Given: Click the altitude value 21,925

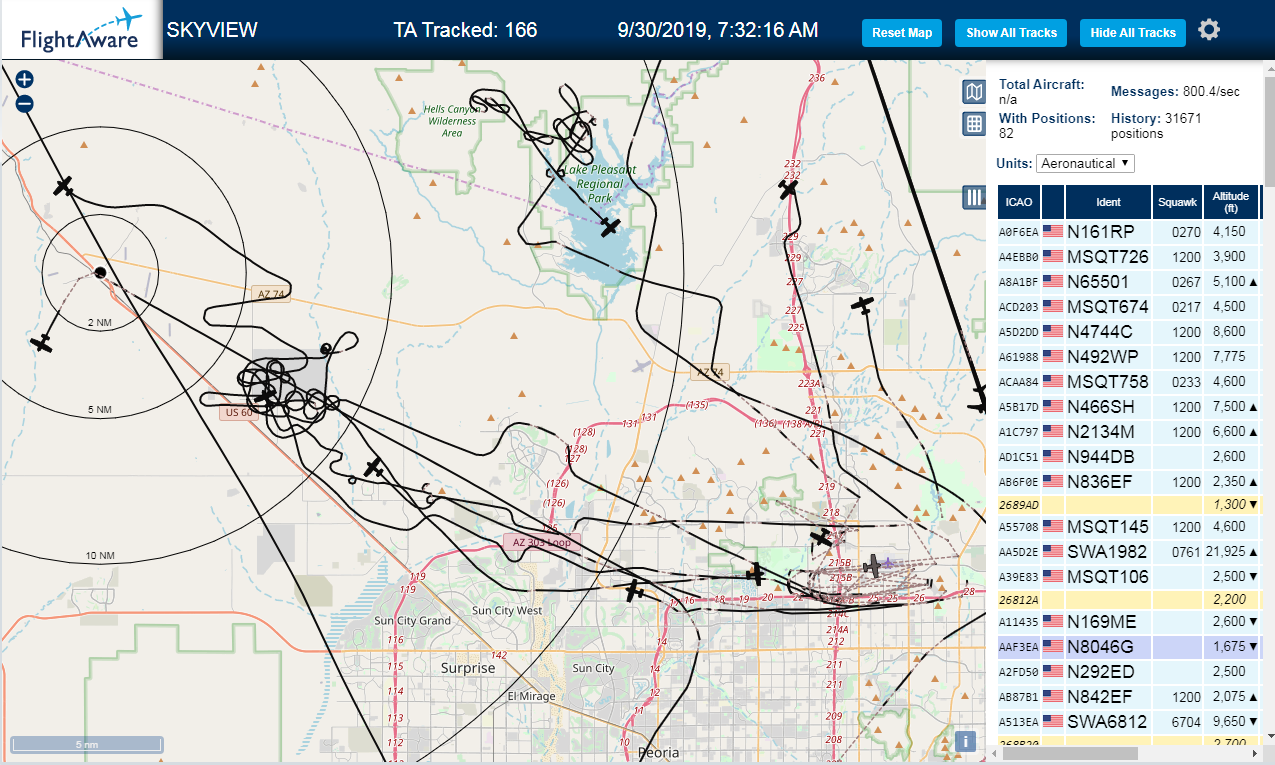Looking at the screenshot, I should point(1226,551).
